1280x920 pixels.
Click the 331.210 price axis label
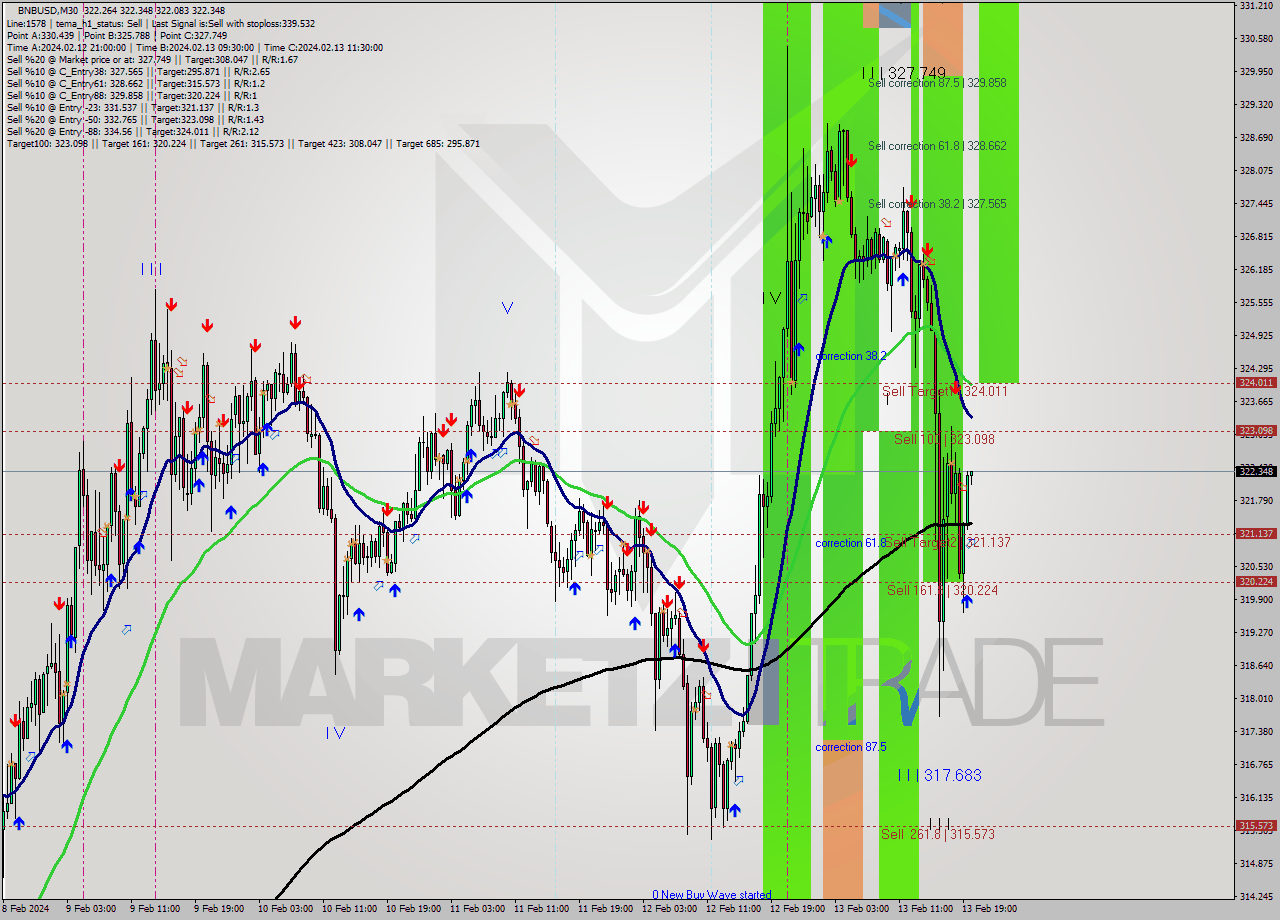[1256, 6]
